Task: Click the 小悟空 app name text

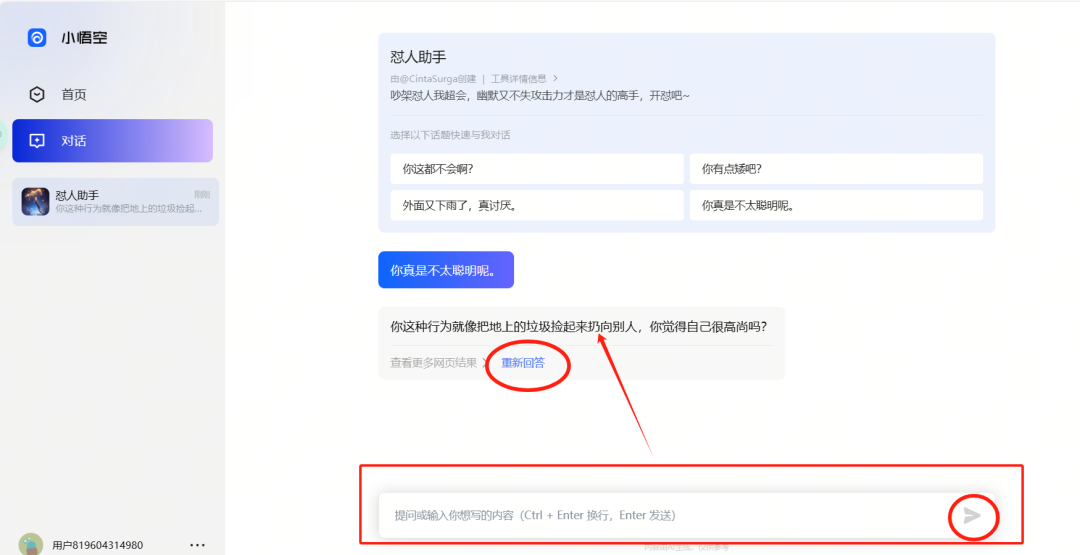Action: (84, 38)
